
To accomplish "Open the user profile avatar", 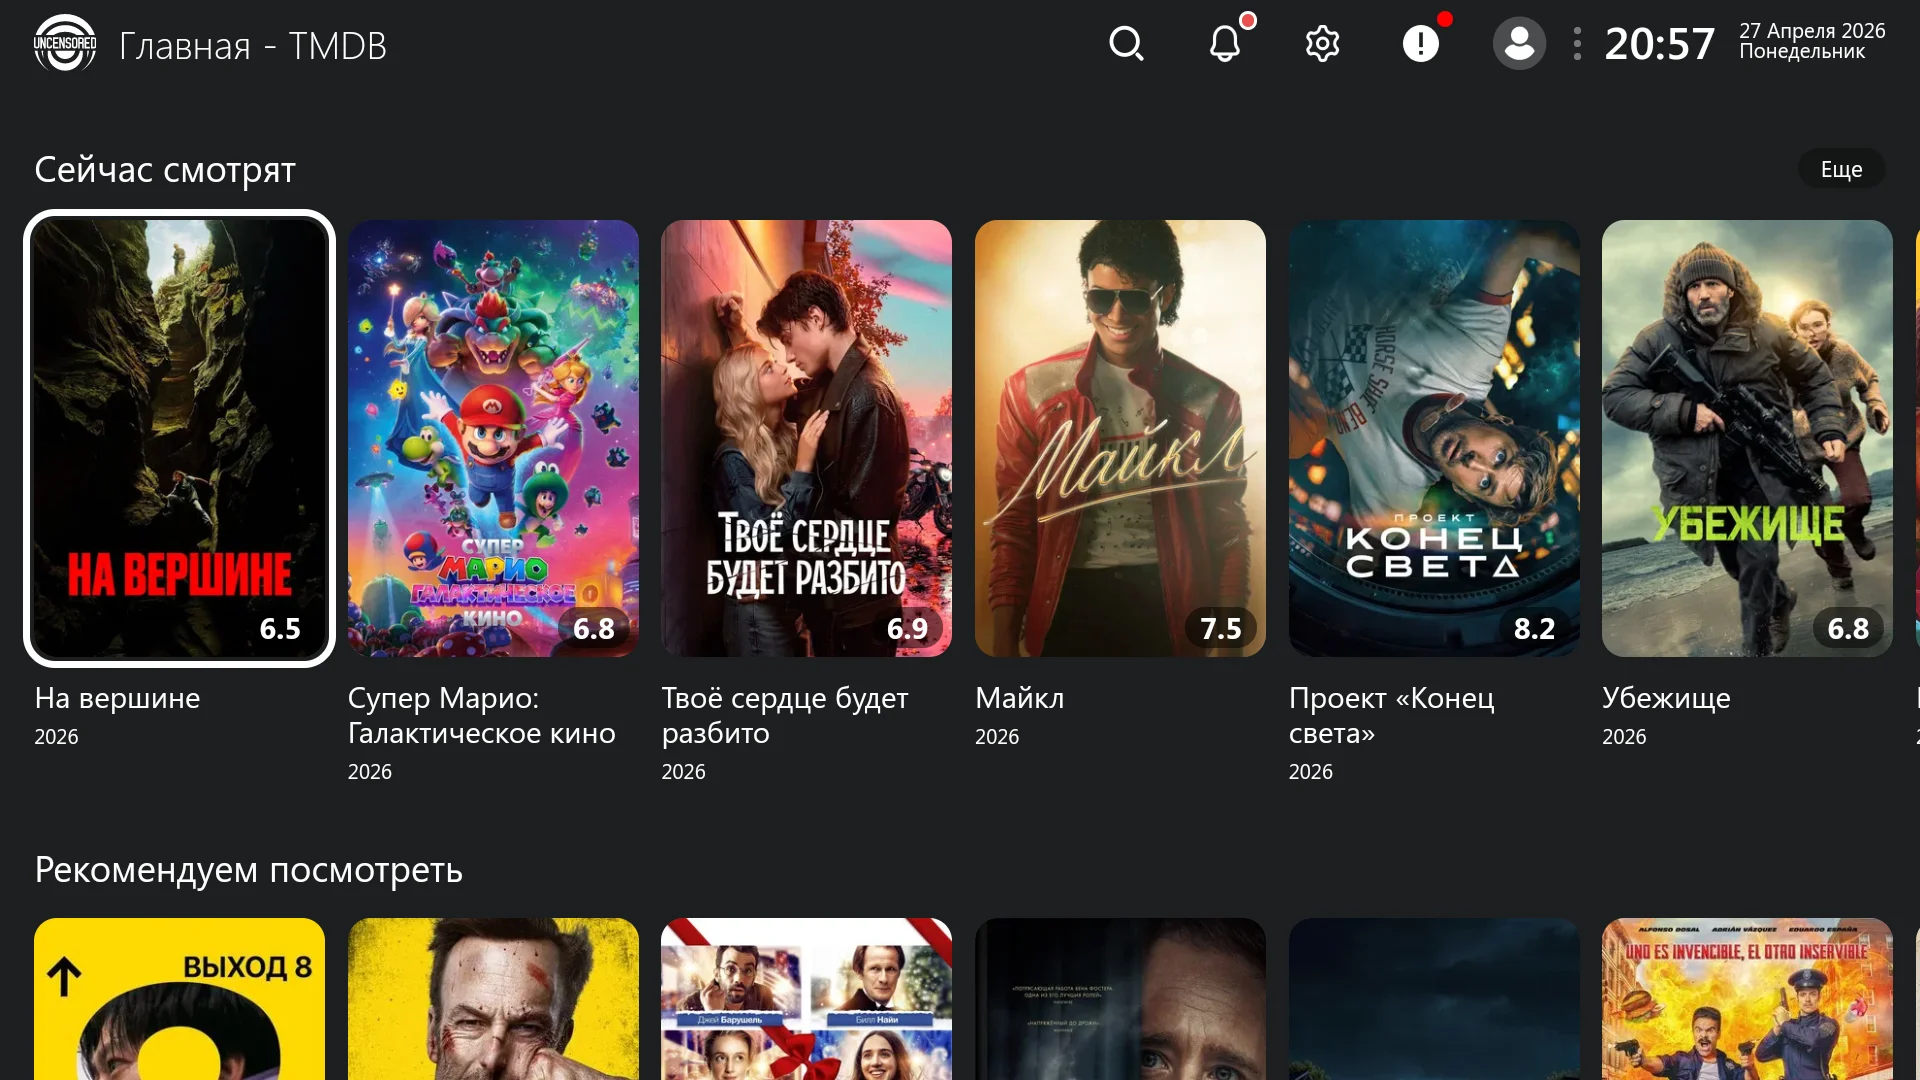I will (x=1519, y=44).
